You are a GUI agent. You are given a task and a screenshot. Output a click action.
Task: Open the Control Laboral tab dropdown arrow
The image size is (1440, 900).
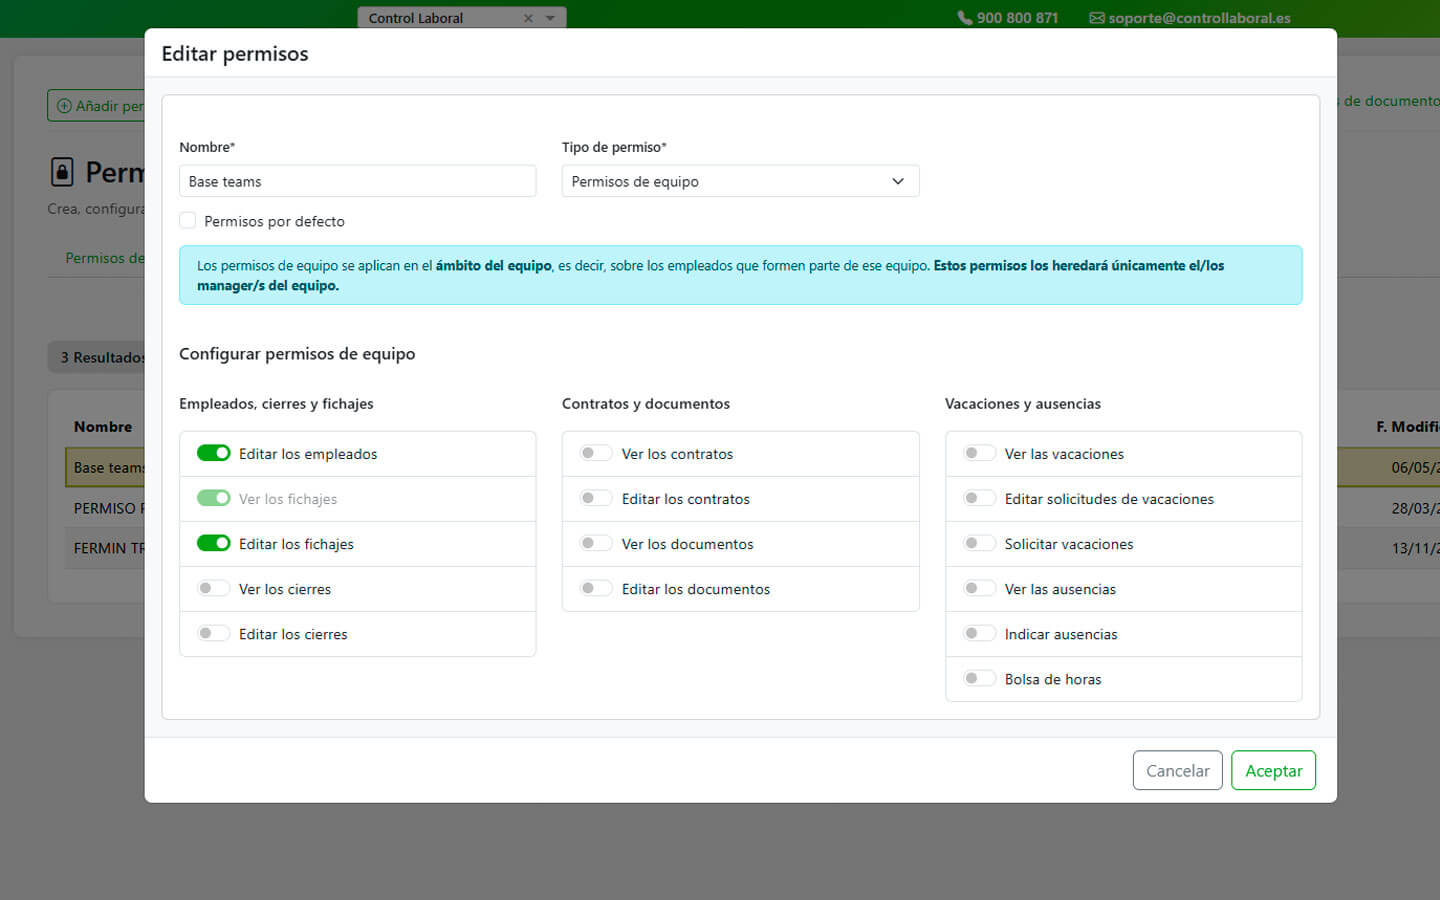coord(550,18)
